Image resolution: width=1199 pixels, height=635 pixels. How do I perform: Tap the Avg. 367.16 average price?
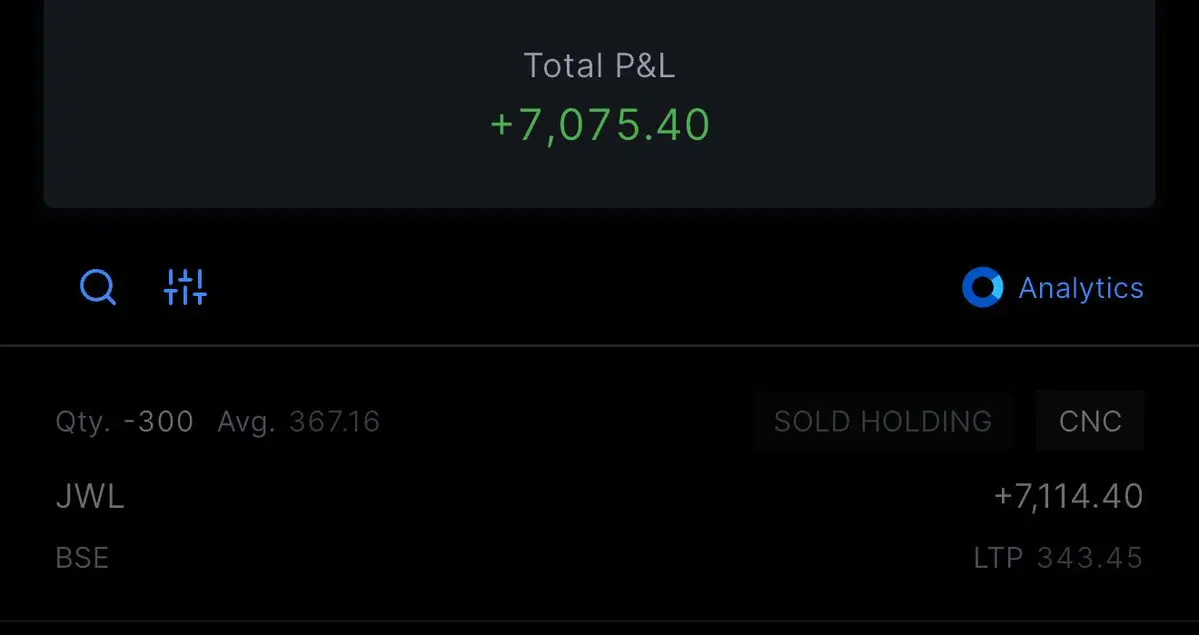299,422
